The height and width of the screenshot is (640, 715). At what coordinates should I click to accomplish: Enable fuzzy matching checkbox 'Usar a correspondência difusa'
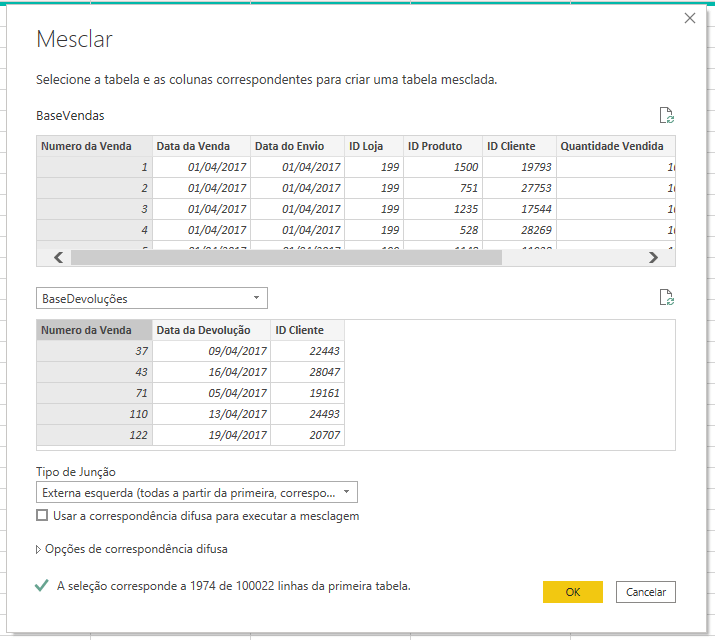42,516
